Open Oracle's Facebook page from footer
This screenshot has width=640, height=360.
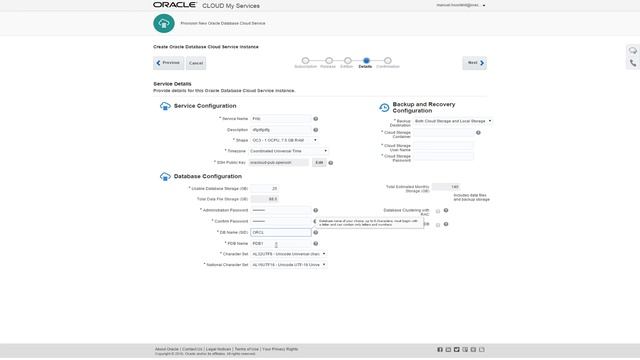click(x=440, y=349)
